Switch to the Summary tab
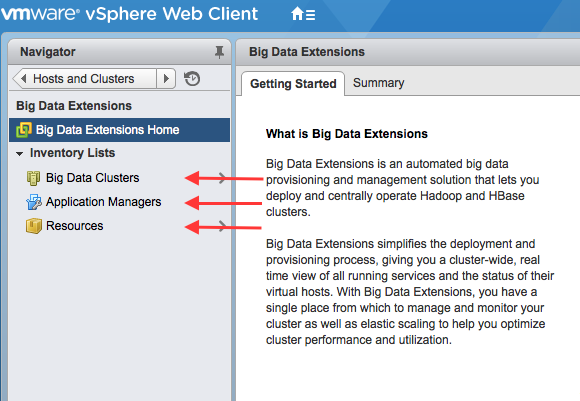 click(x=378, y=83)
